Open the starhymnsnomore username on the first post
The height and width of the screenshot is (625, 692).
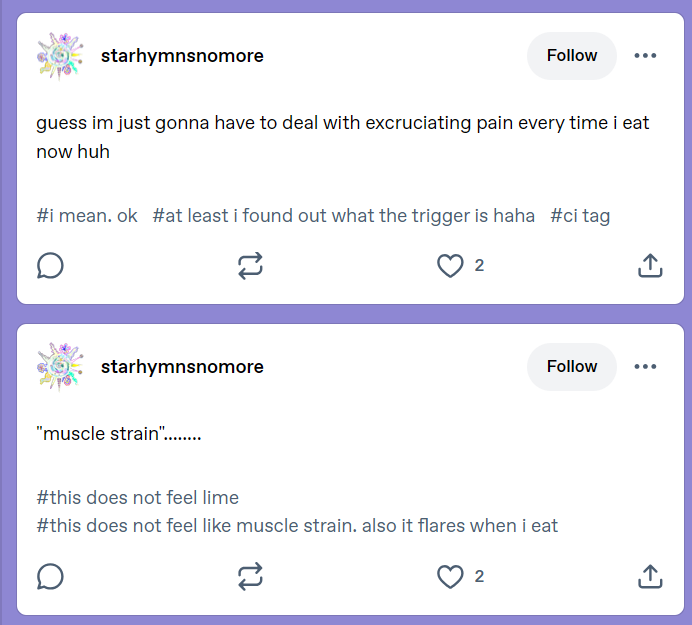[x=182, y=56]
